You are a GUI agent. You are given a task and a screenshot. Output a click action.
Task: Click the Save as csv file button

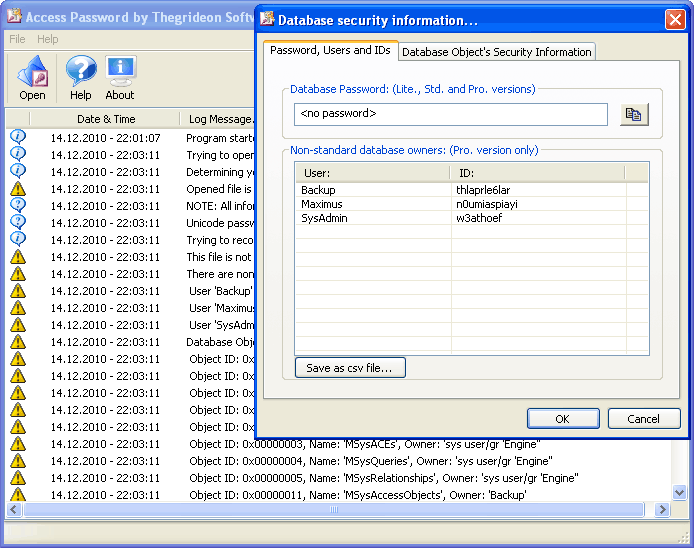tap(350, 368)
